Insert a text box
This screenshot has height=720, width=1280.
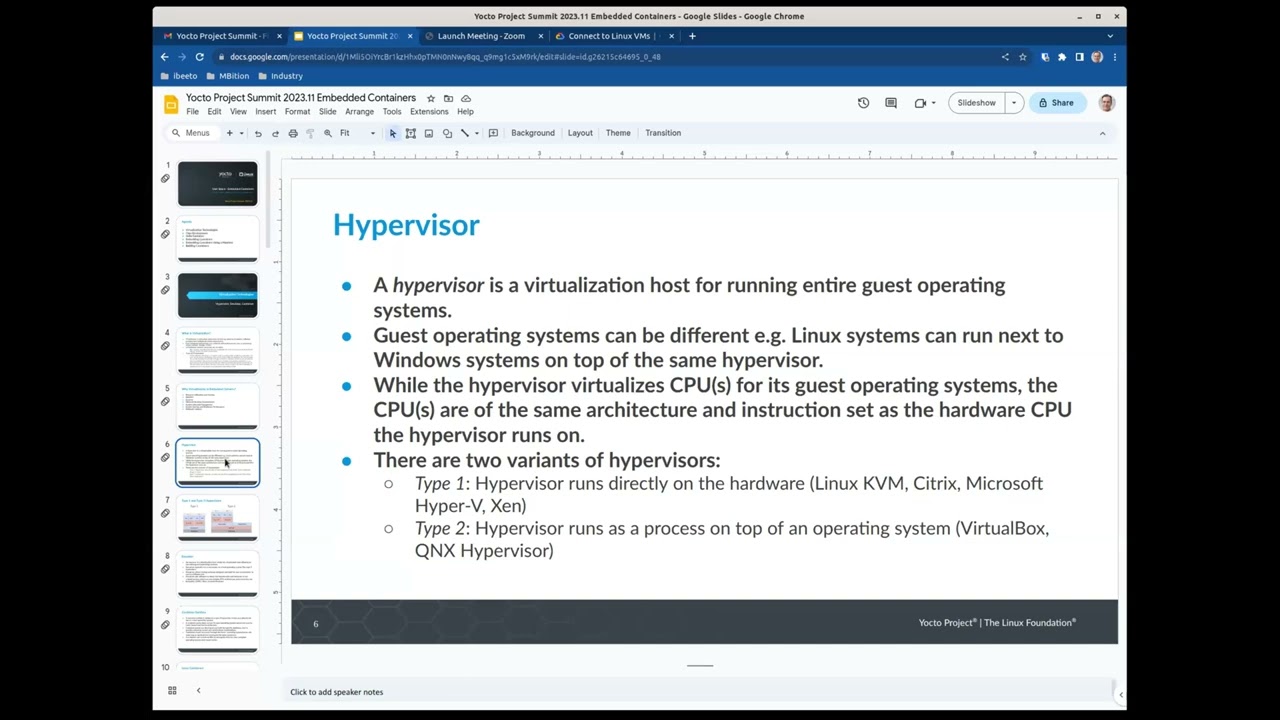tap(410, 133)
